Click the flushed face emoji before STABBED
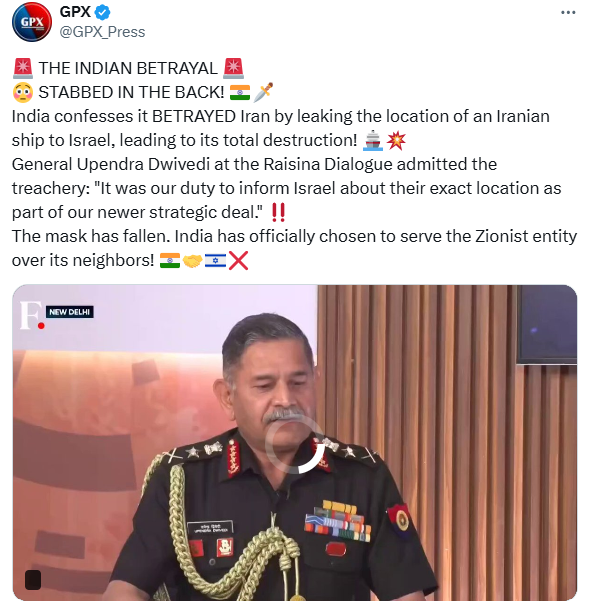This screenshot has width=592, height=601. (x=23, y=92)
